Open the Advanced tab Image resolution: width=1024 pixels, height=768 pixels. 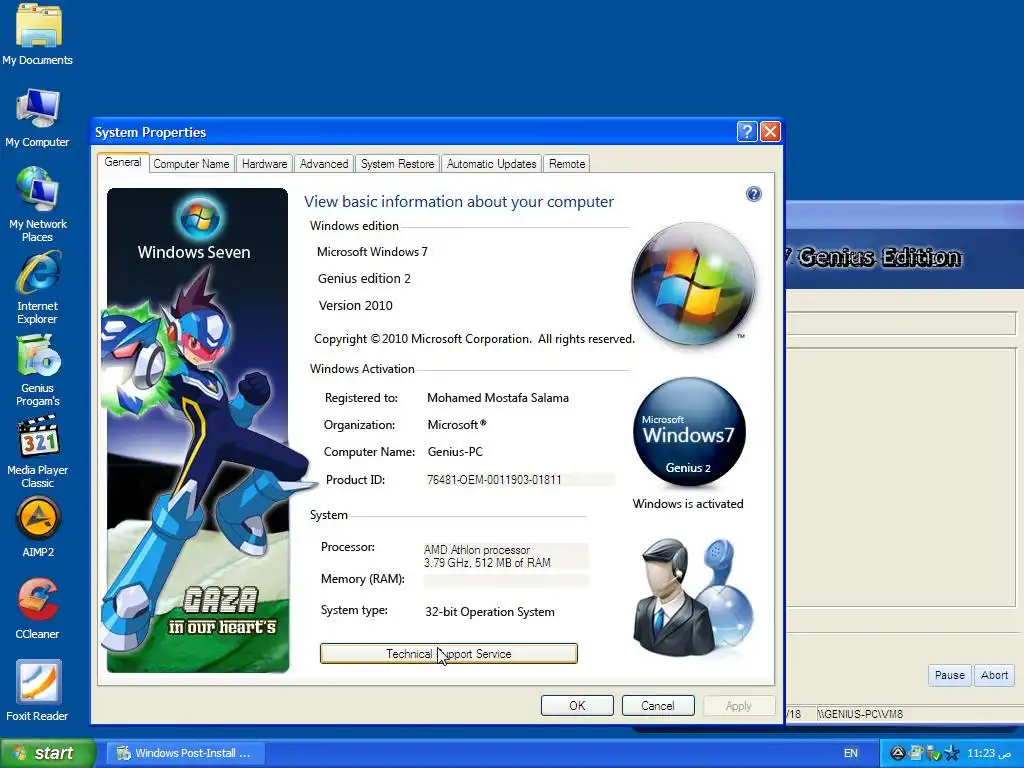tap(324, 164)
